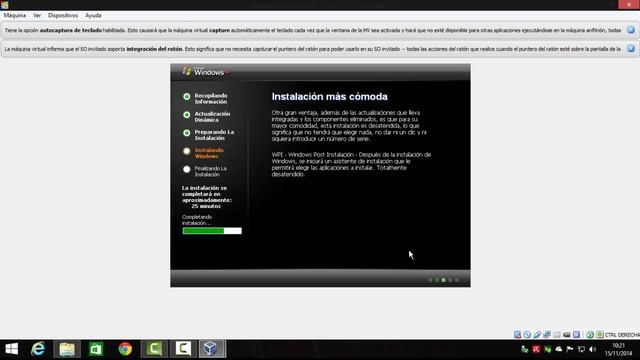Open Action Center flag tray icon
This screenshot has height=360, width=640.
coord(570,349)
